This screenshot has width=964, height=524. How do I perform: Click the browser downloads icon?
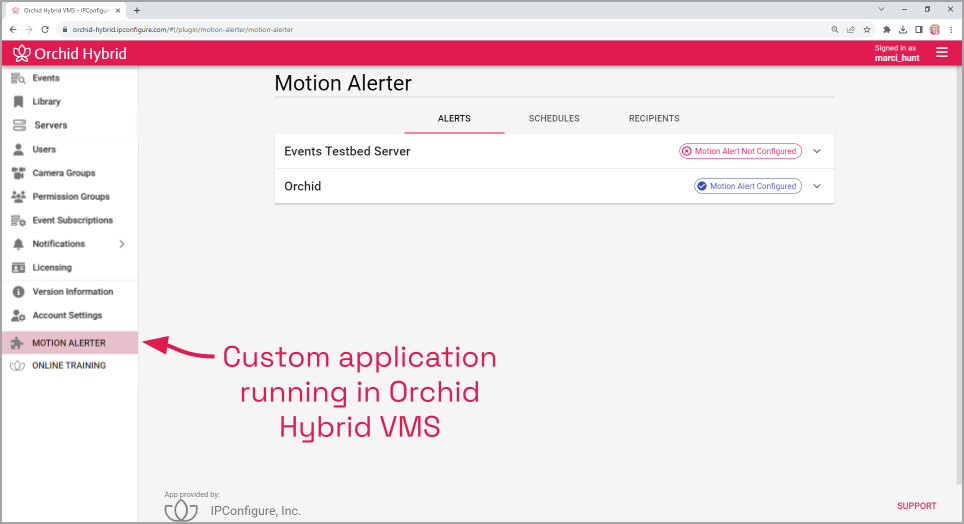pos(903,30)
